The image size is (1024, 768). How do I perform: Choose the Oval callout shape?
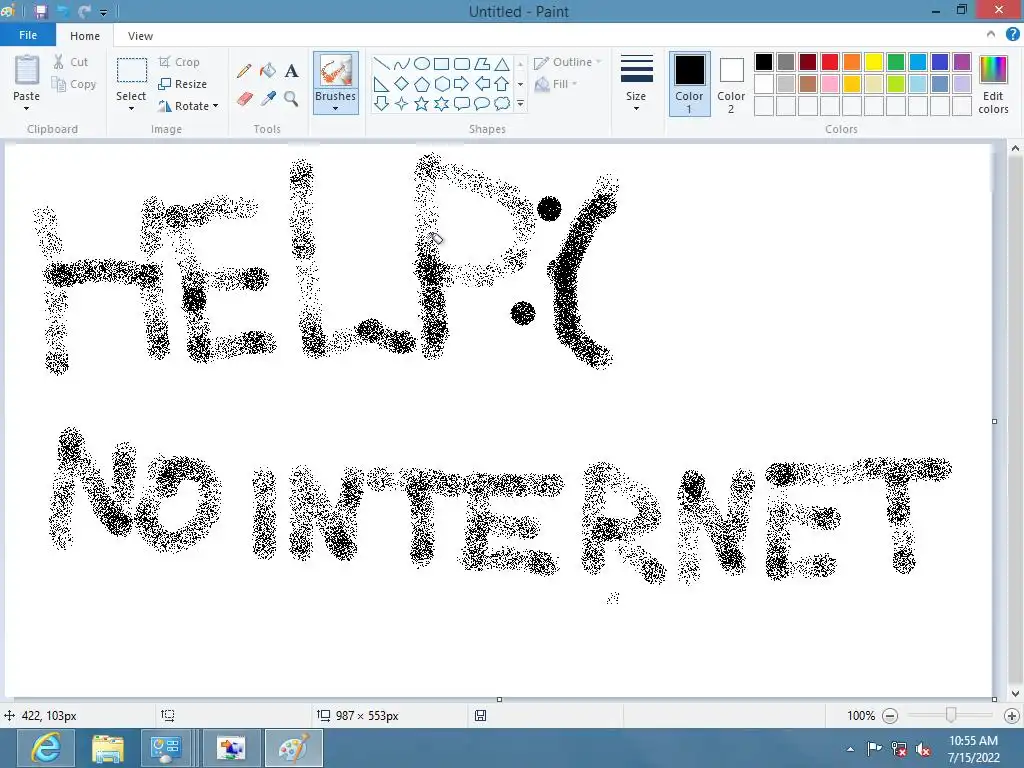coord(482,103)
